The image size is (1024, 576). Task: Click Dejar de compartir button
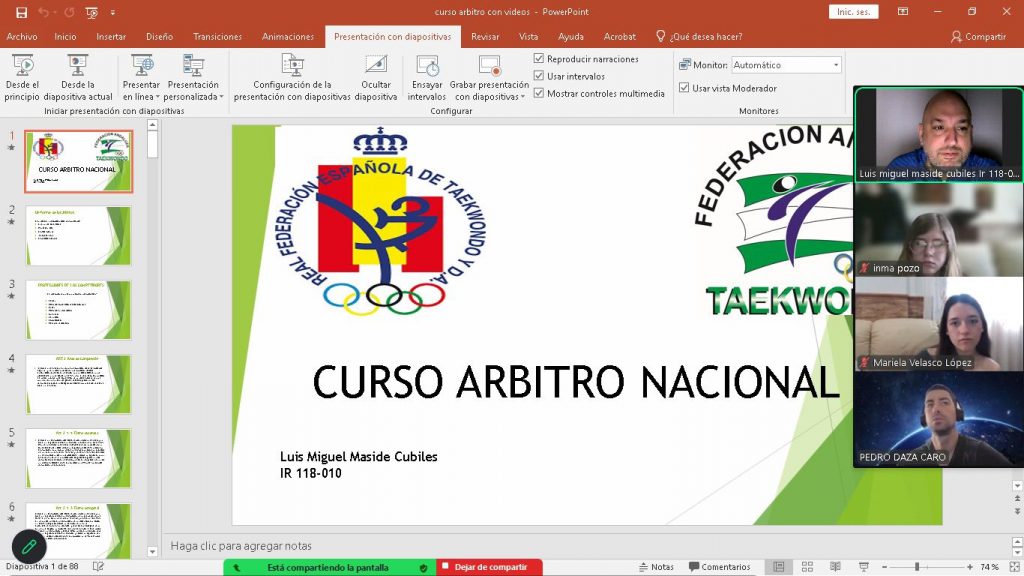click(490, 567)
